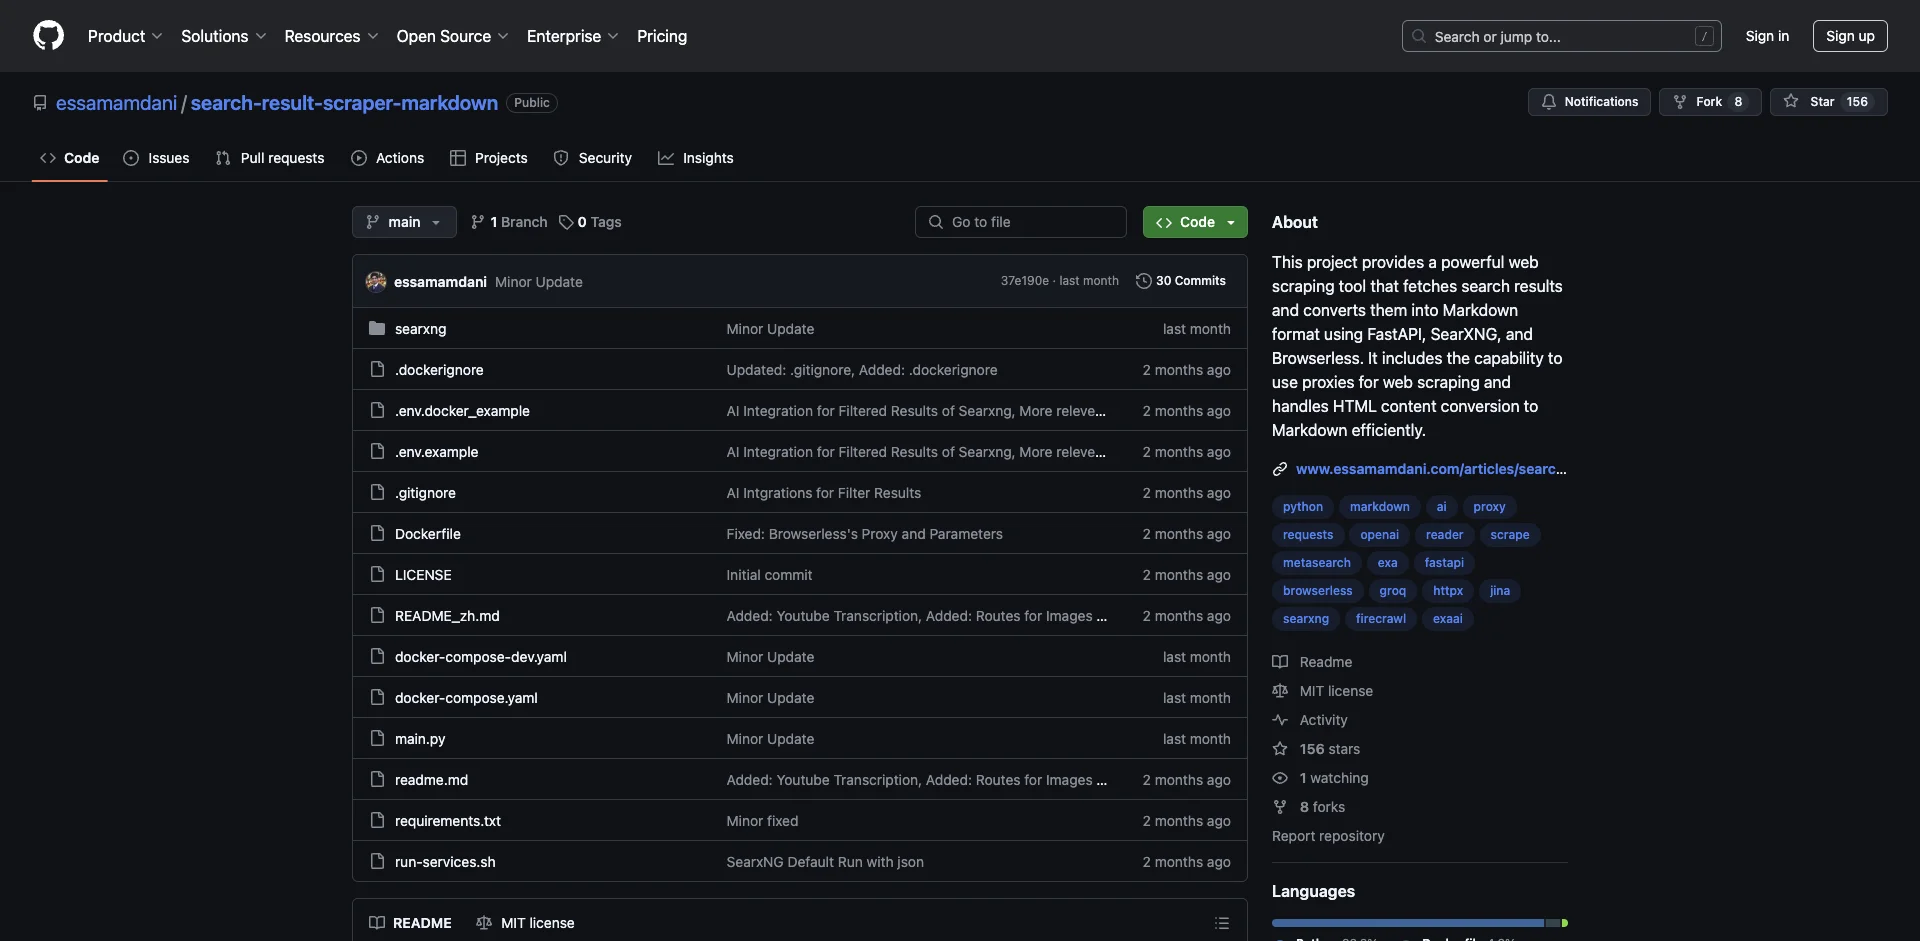
Task: Open the 30 Commits history
Action: coord(1181,281)
